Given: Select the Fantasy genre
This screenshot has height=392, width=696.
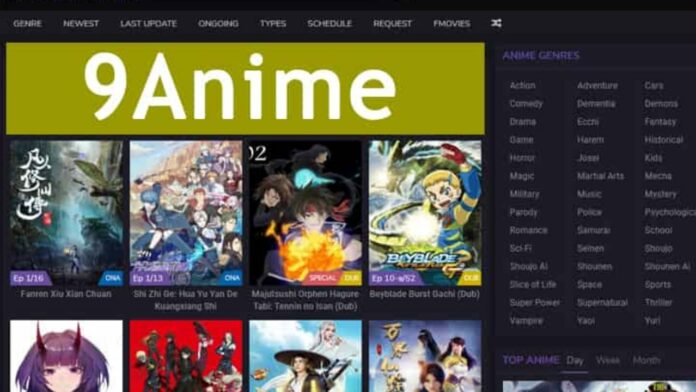Looking at the screenshot, I should click(x=660, y=122).
